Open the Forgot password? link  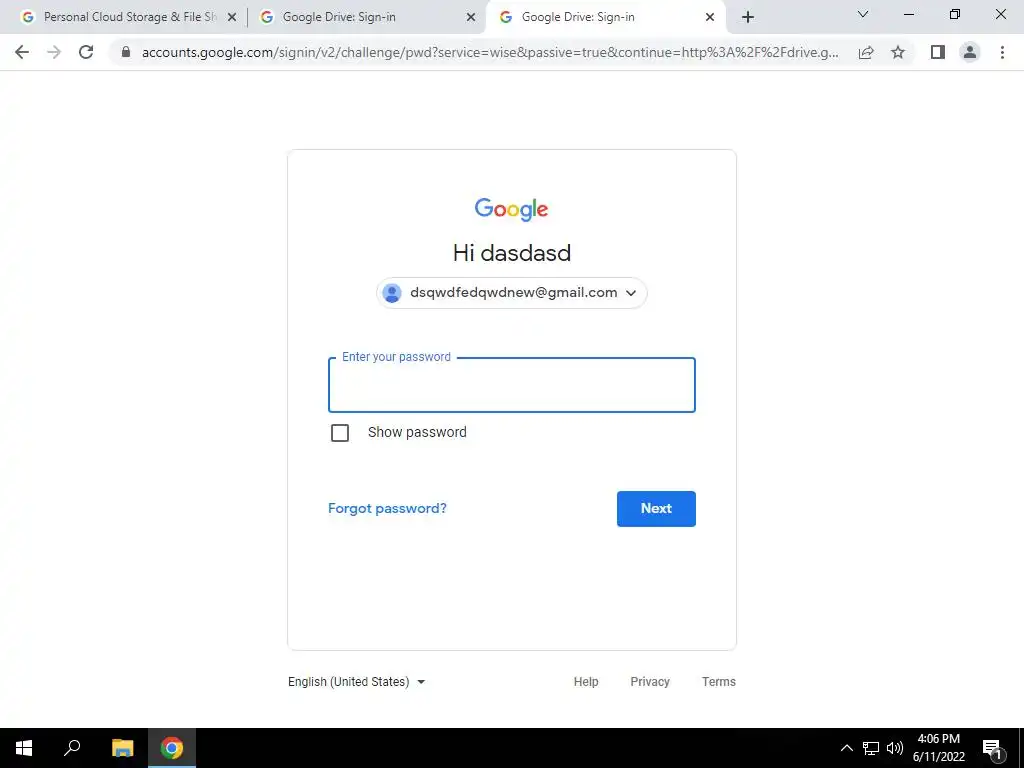pos(387,509)
